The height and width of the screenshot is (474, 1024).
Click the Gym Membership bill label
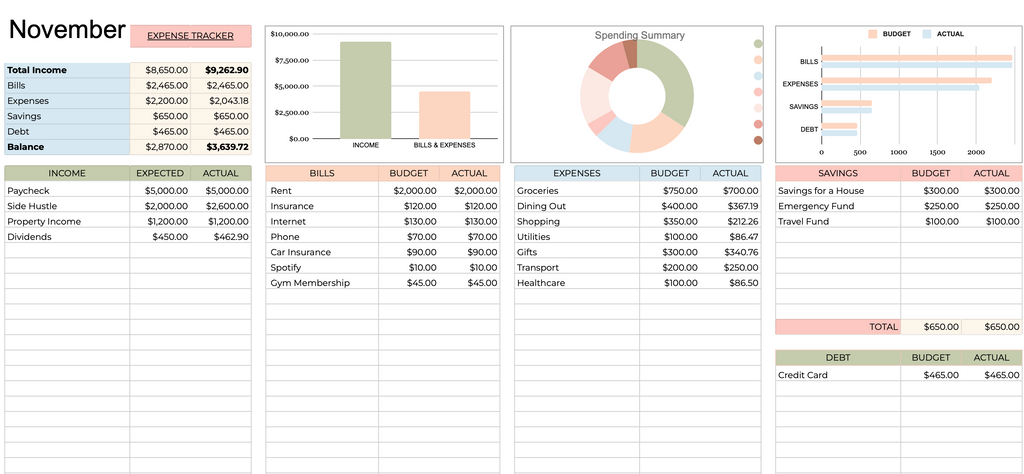click(310, 283)
